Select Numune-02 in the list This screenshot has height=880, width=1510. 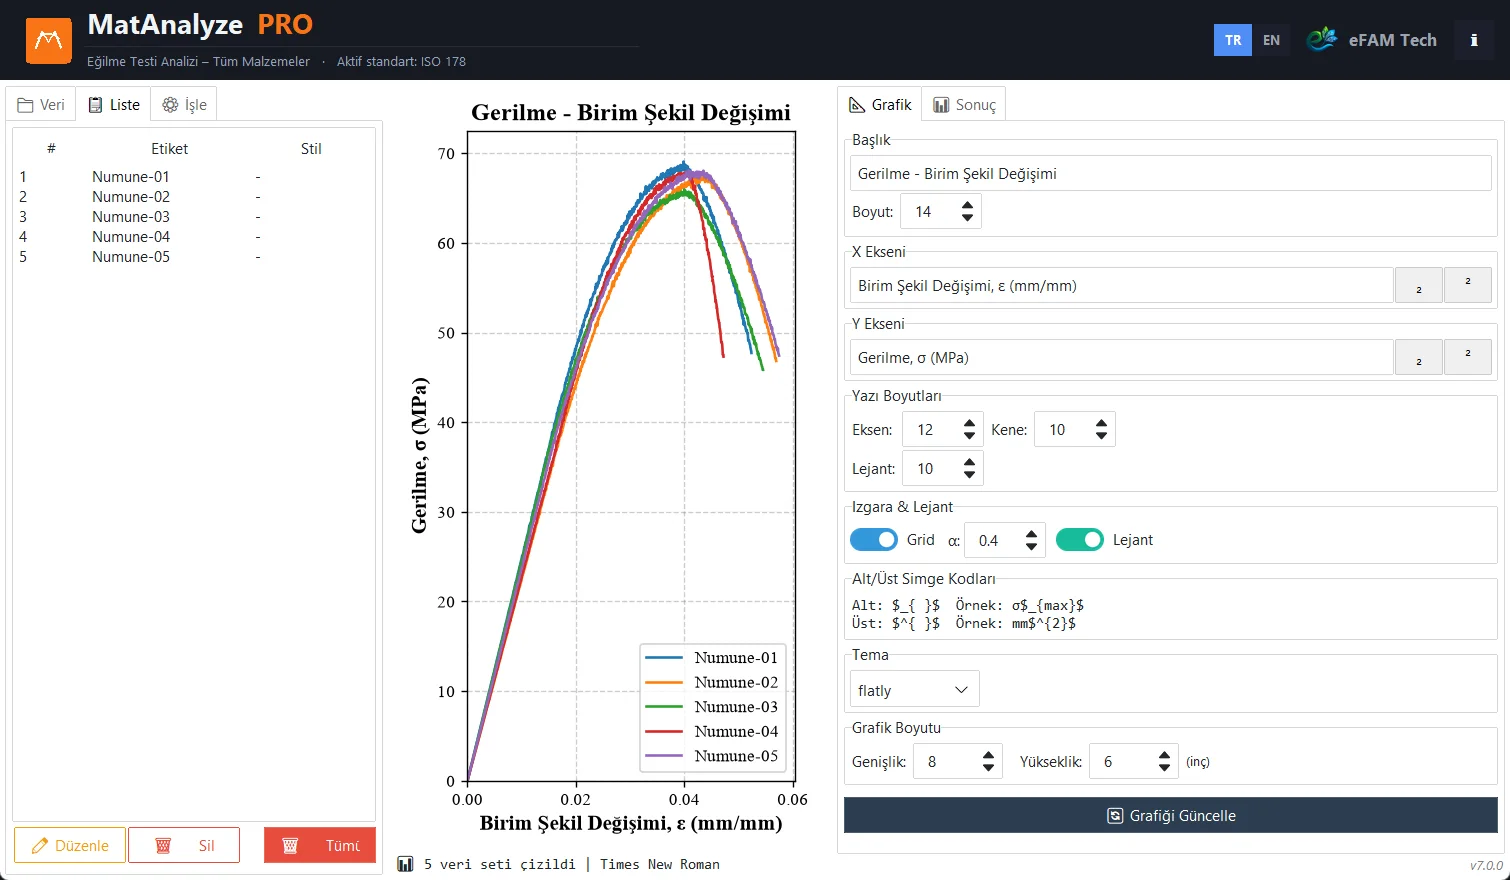(194, 197)
